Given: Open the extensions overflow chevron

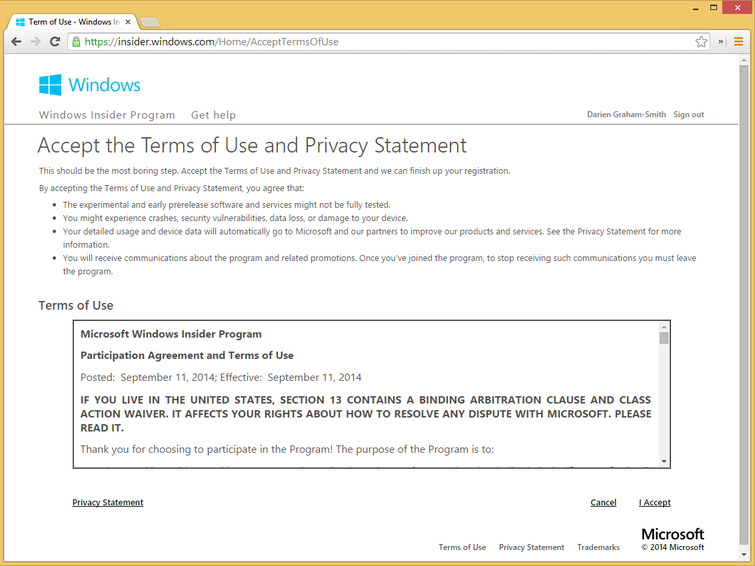Looking at the screenshot, I should (x=721, y=42).
